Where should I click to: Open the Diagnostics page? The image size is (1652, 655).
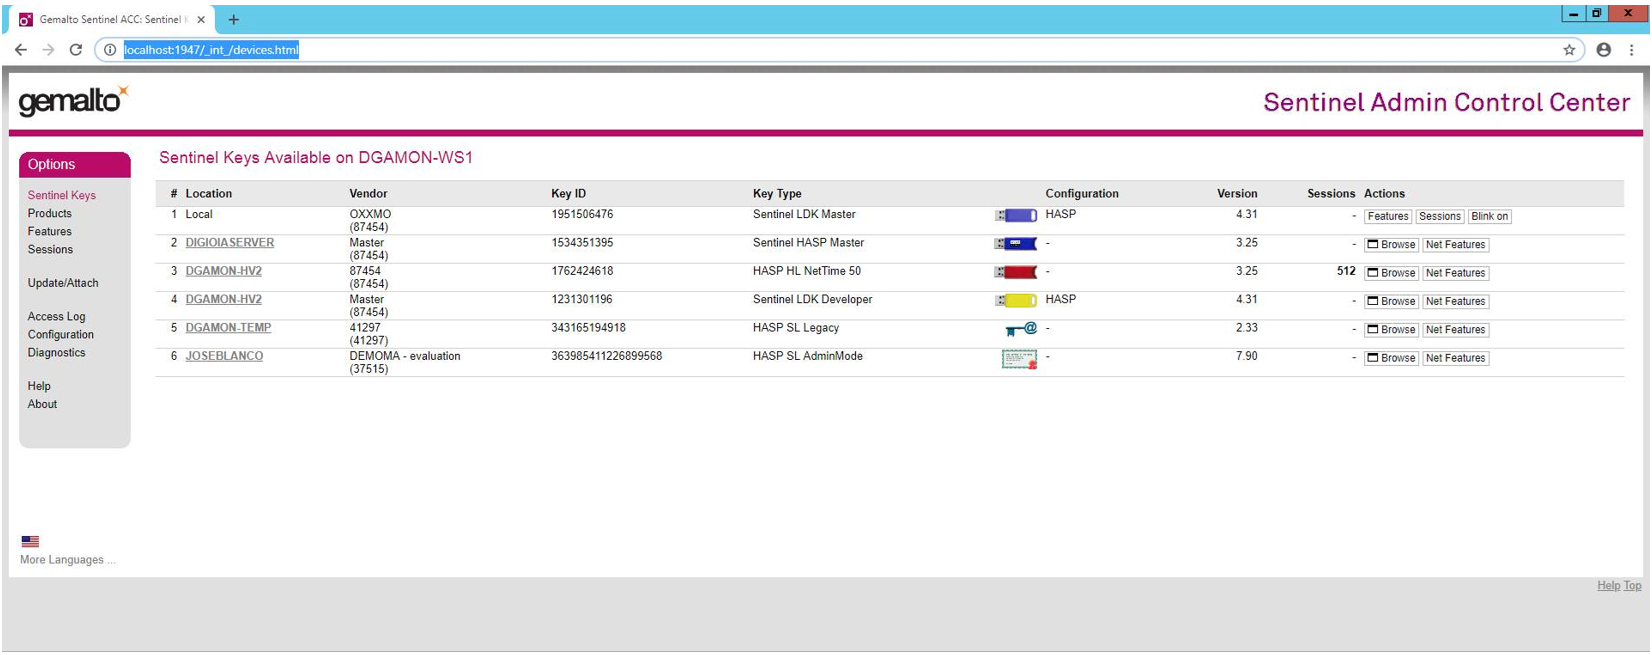click(57, 352)
